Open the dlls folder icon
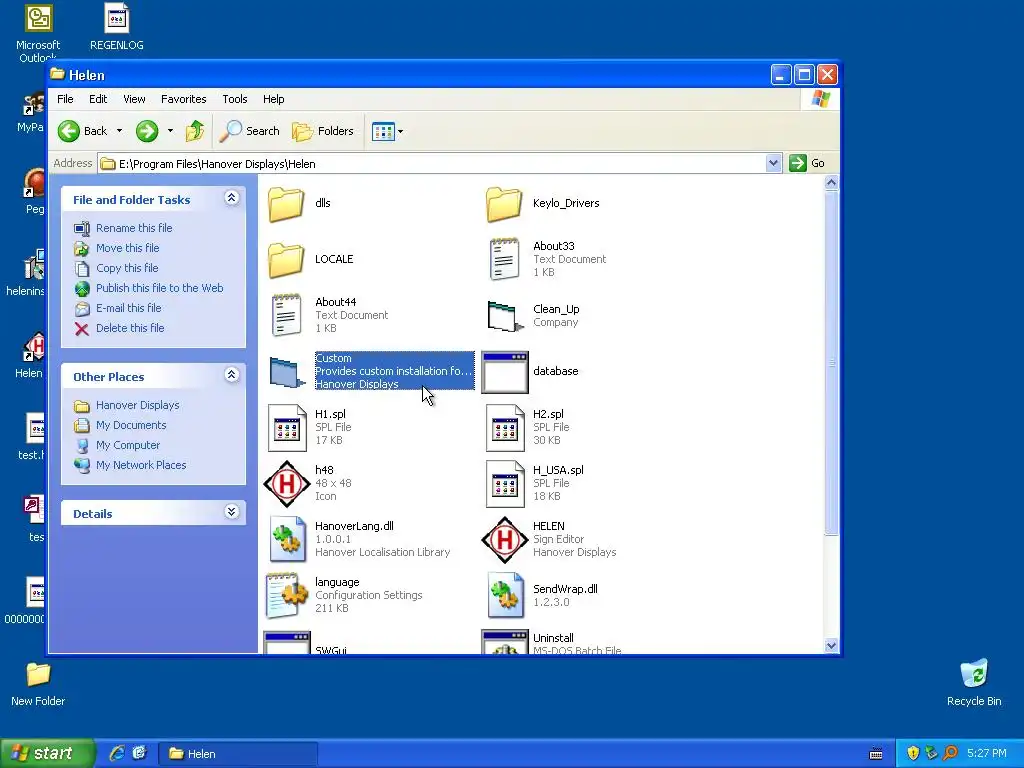Screen dimensions: 1024x768 click(286, 204)
